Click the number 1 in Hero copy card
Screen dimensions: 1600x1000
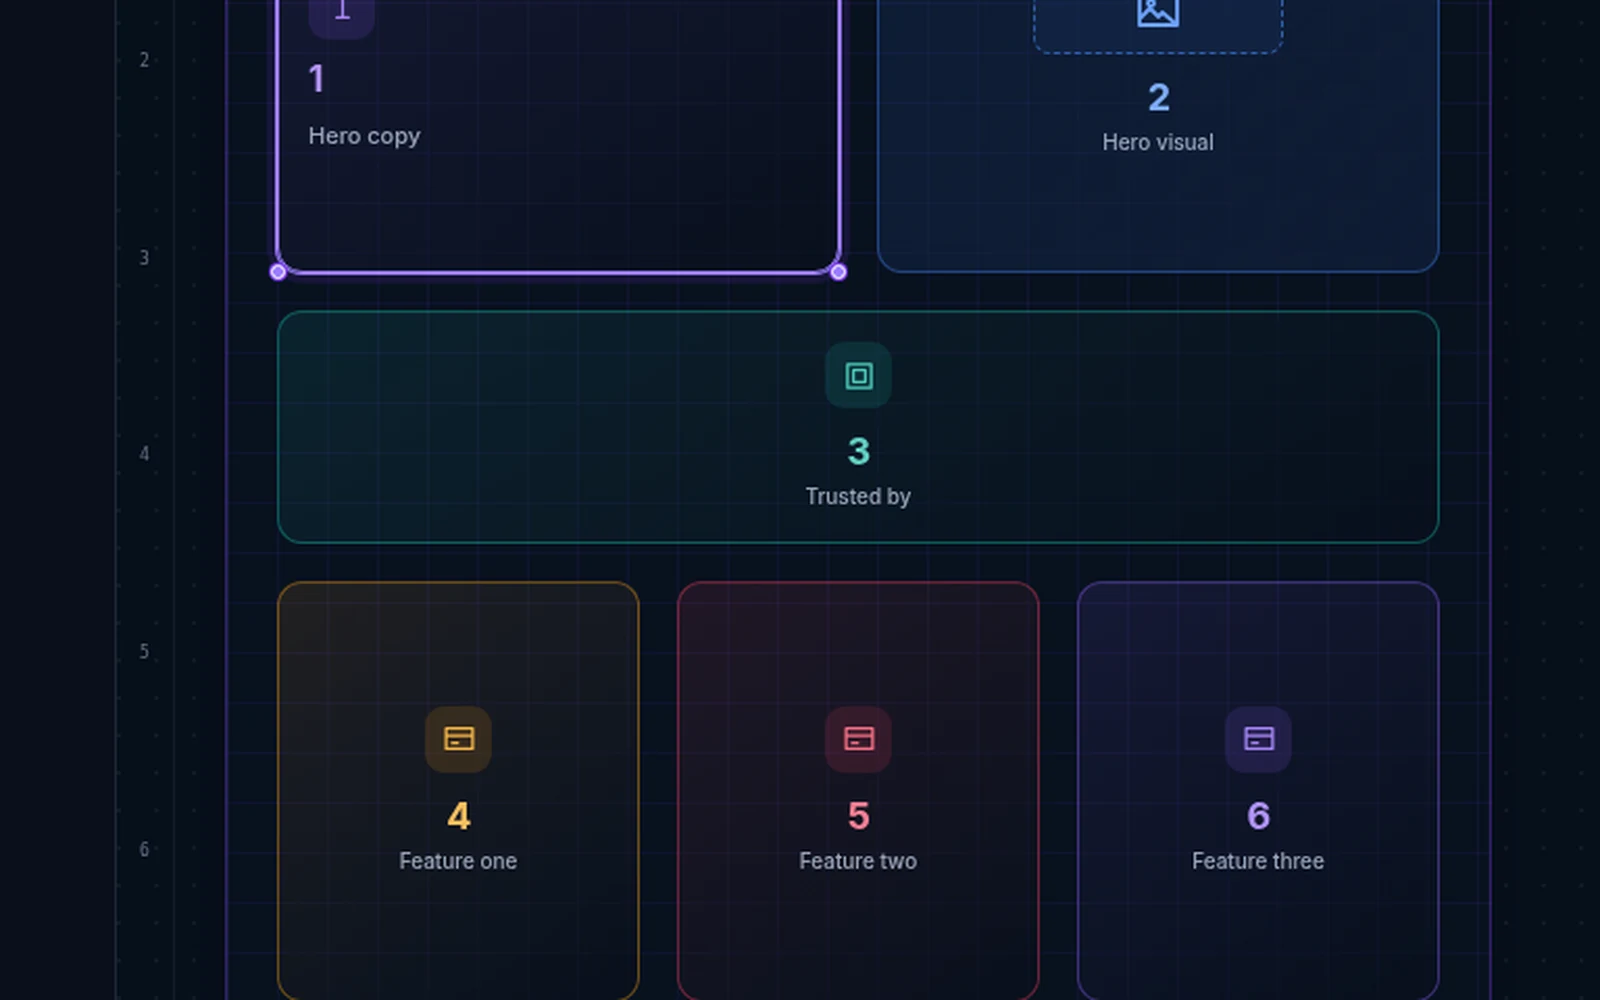(317, 79)
